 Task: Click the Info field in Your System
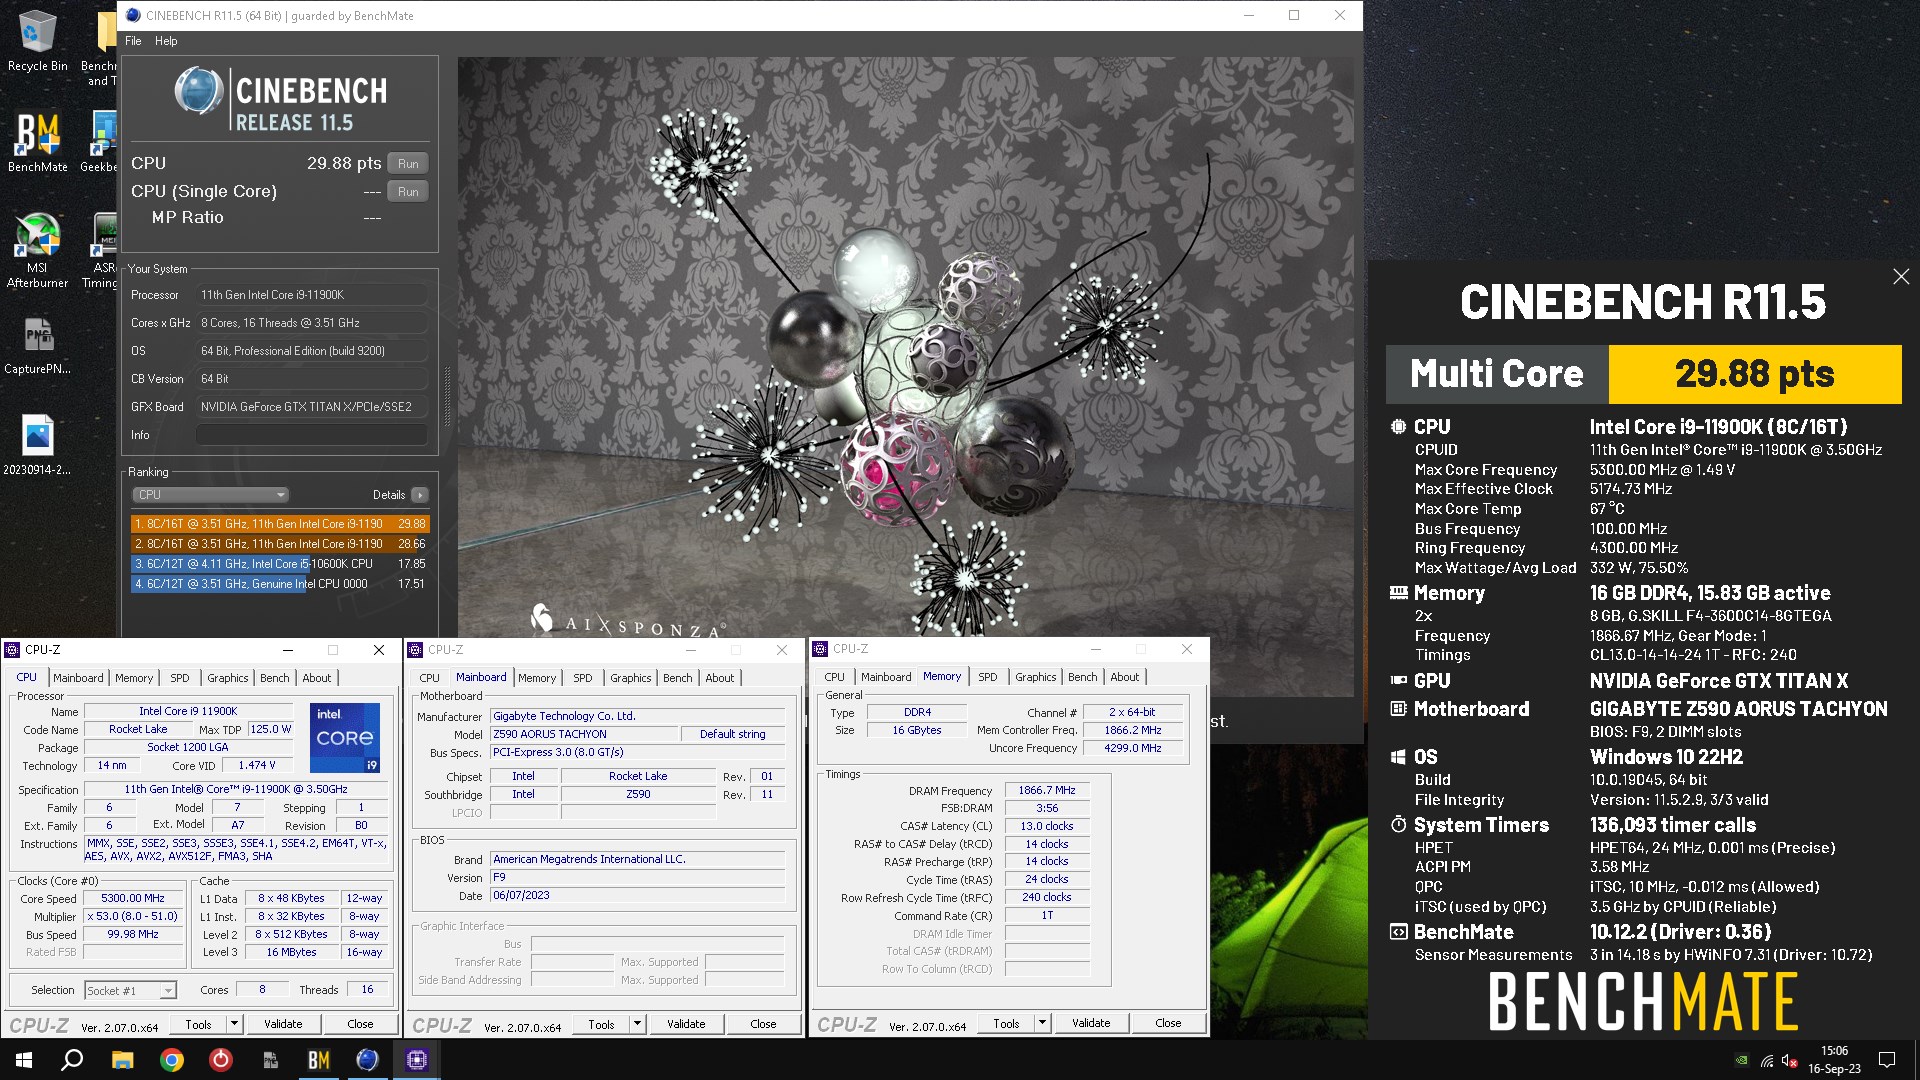pyautogui.click(x=312, y=435)
